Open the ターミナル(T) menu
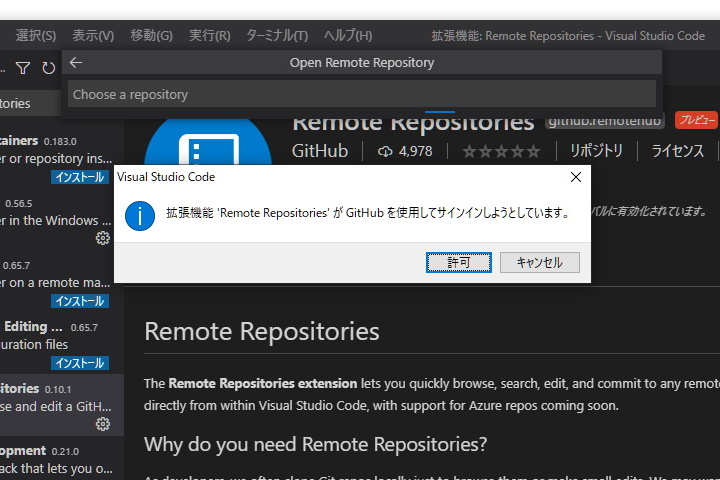720x480 pixels. tap(277, 35)
